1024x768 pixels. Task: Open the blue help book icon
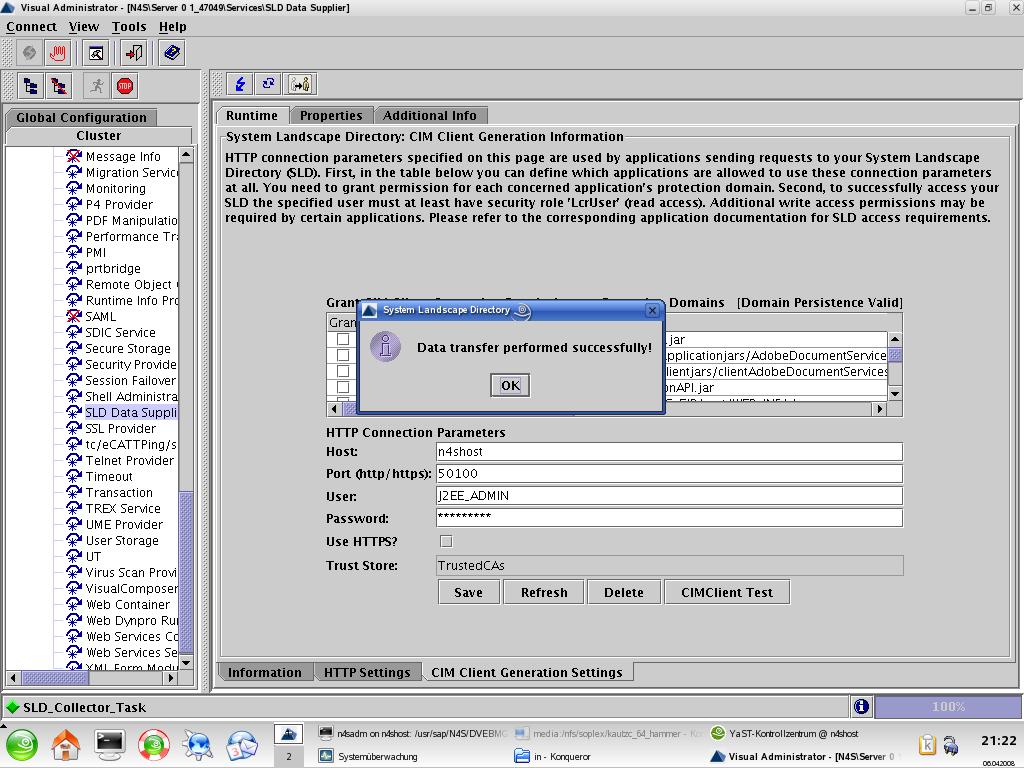pos(172,53)
